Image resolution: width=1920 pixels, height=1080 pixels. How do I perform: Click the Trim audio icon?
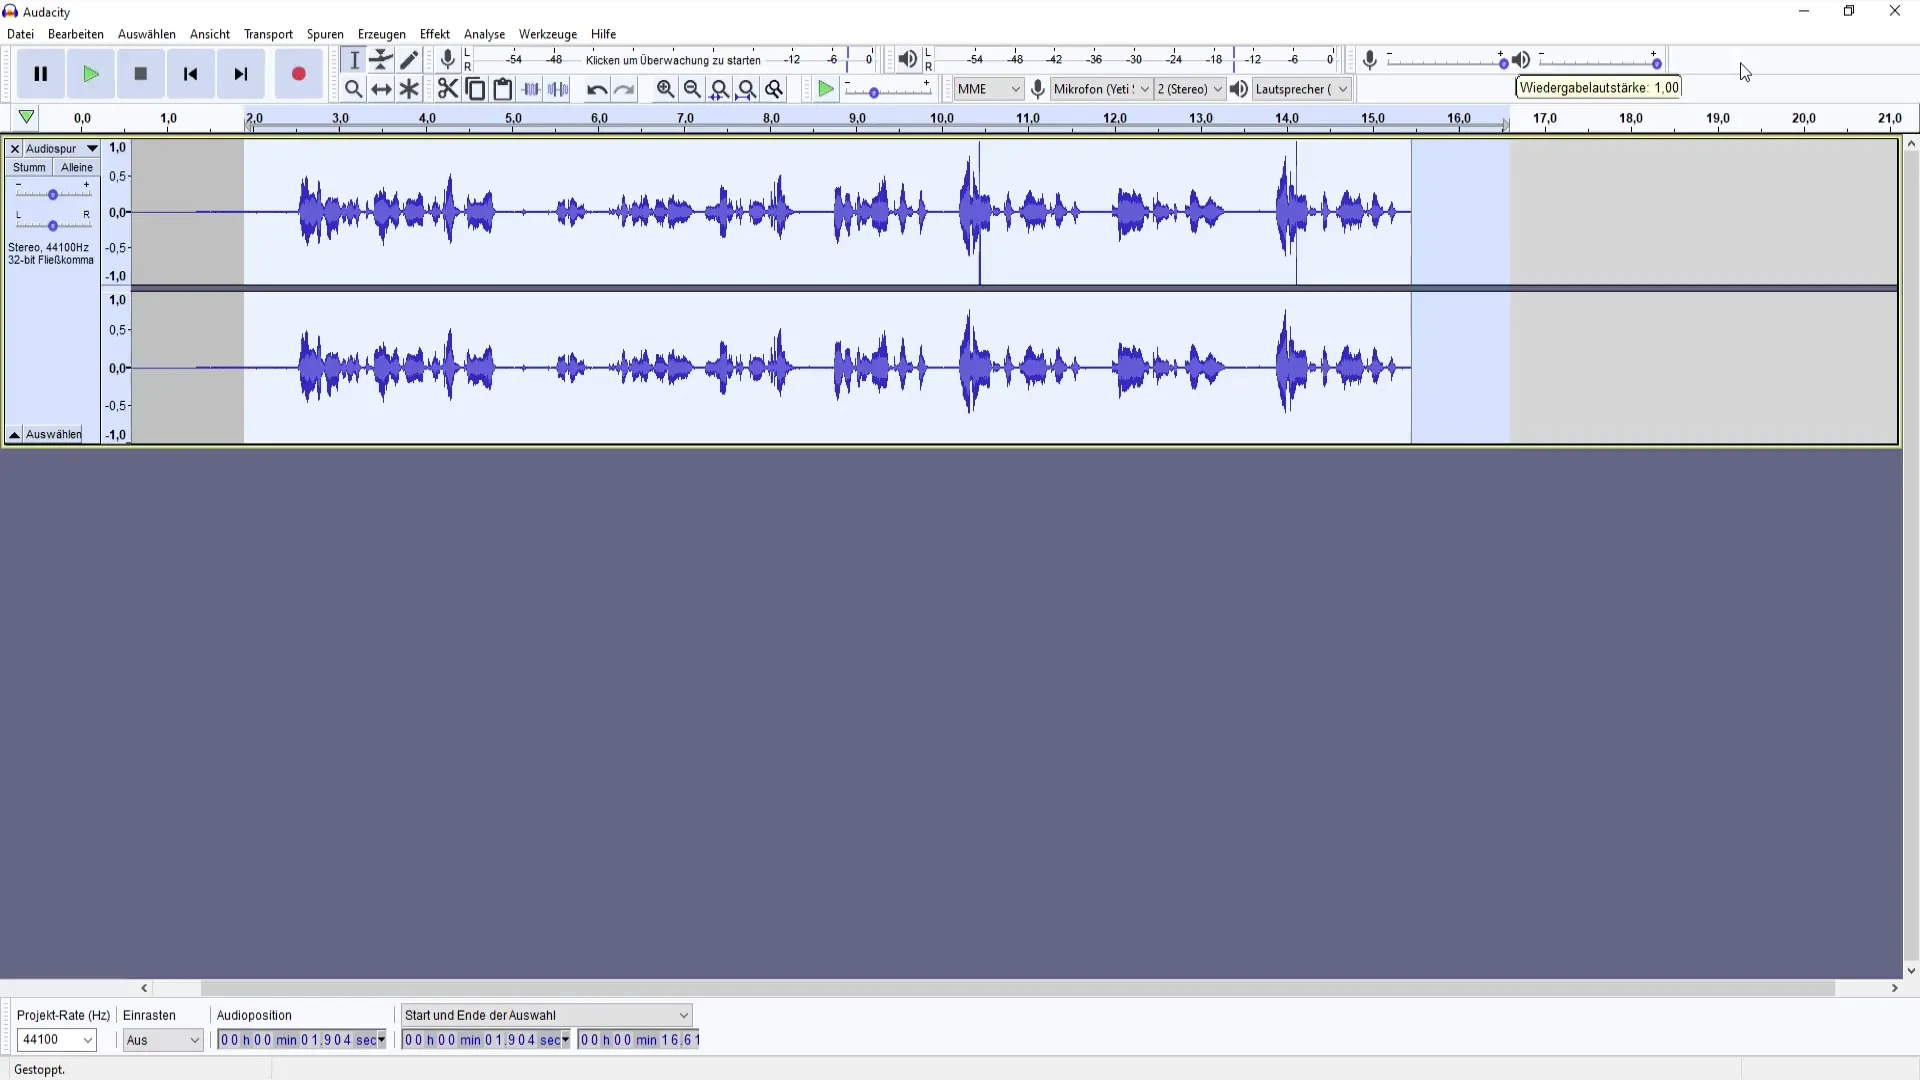(x=531, y=89)
